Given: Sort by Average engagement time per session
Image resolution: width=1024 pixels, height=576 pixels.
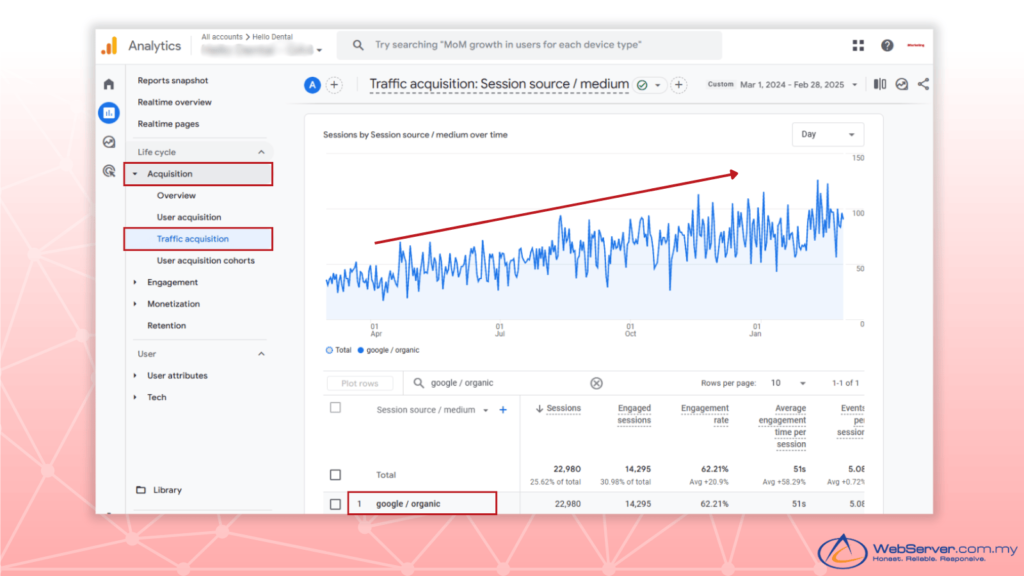Looking at the screenshot, I should click(x=782, y=426).
